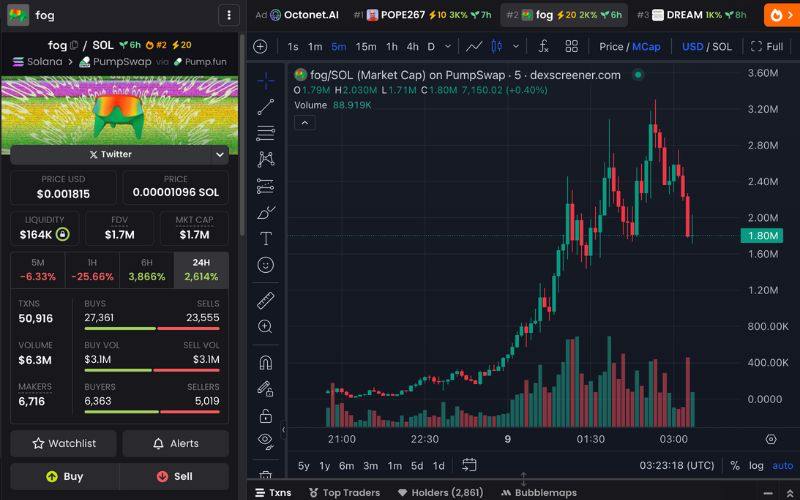800x500 pixels.
Task: Switch chart interval to 1m
Action: [315, 47]
